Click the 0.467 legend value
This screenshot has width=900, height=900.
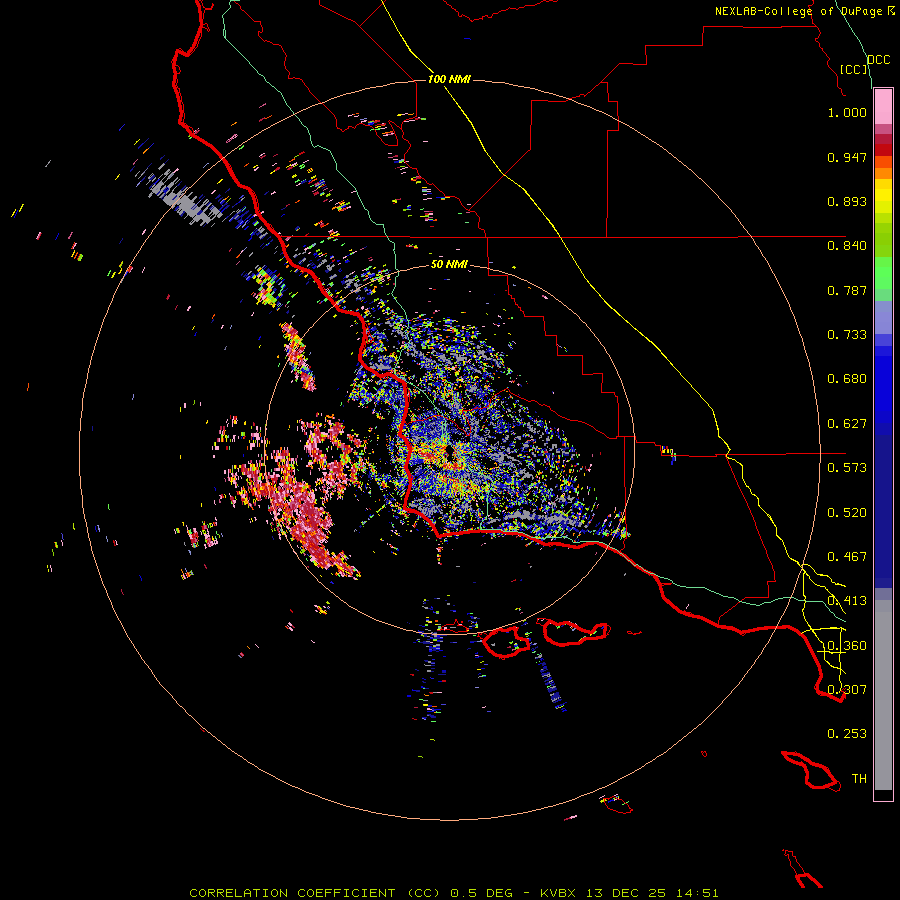(847, 557)
